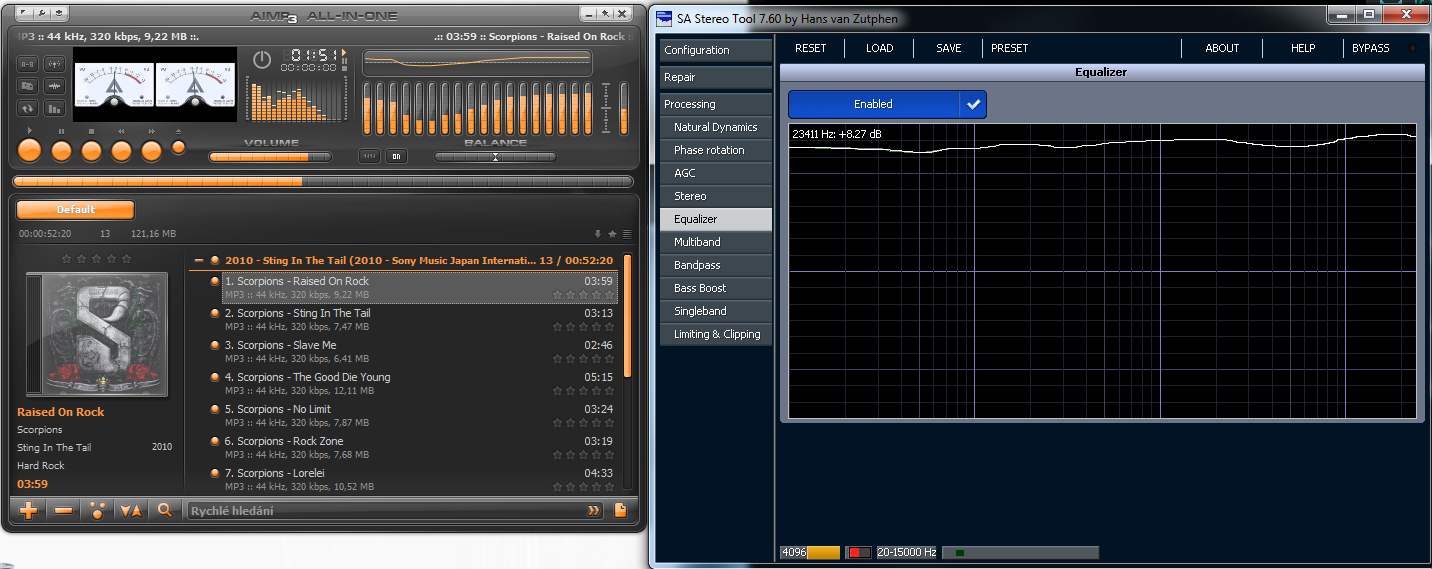Screen dimensions: 1432x569
Task: Open Limiting & Clipping page
Action: tap(716, 334)
